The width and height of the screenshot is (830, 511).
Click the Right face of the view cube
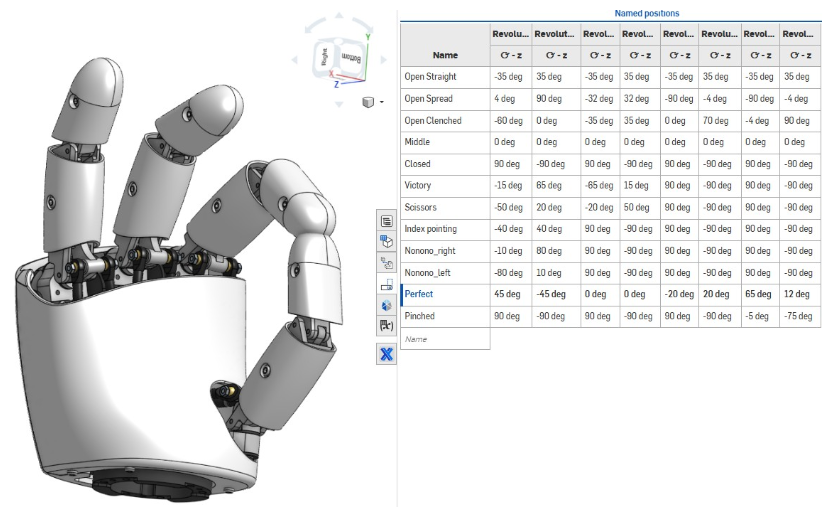coord(324,57)
